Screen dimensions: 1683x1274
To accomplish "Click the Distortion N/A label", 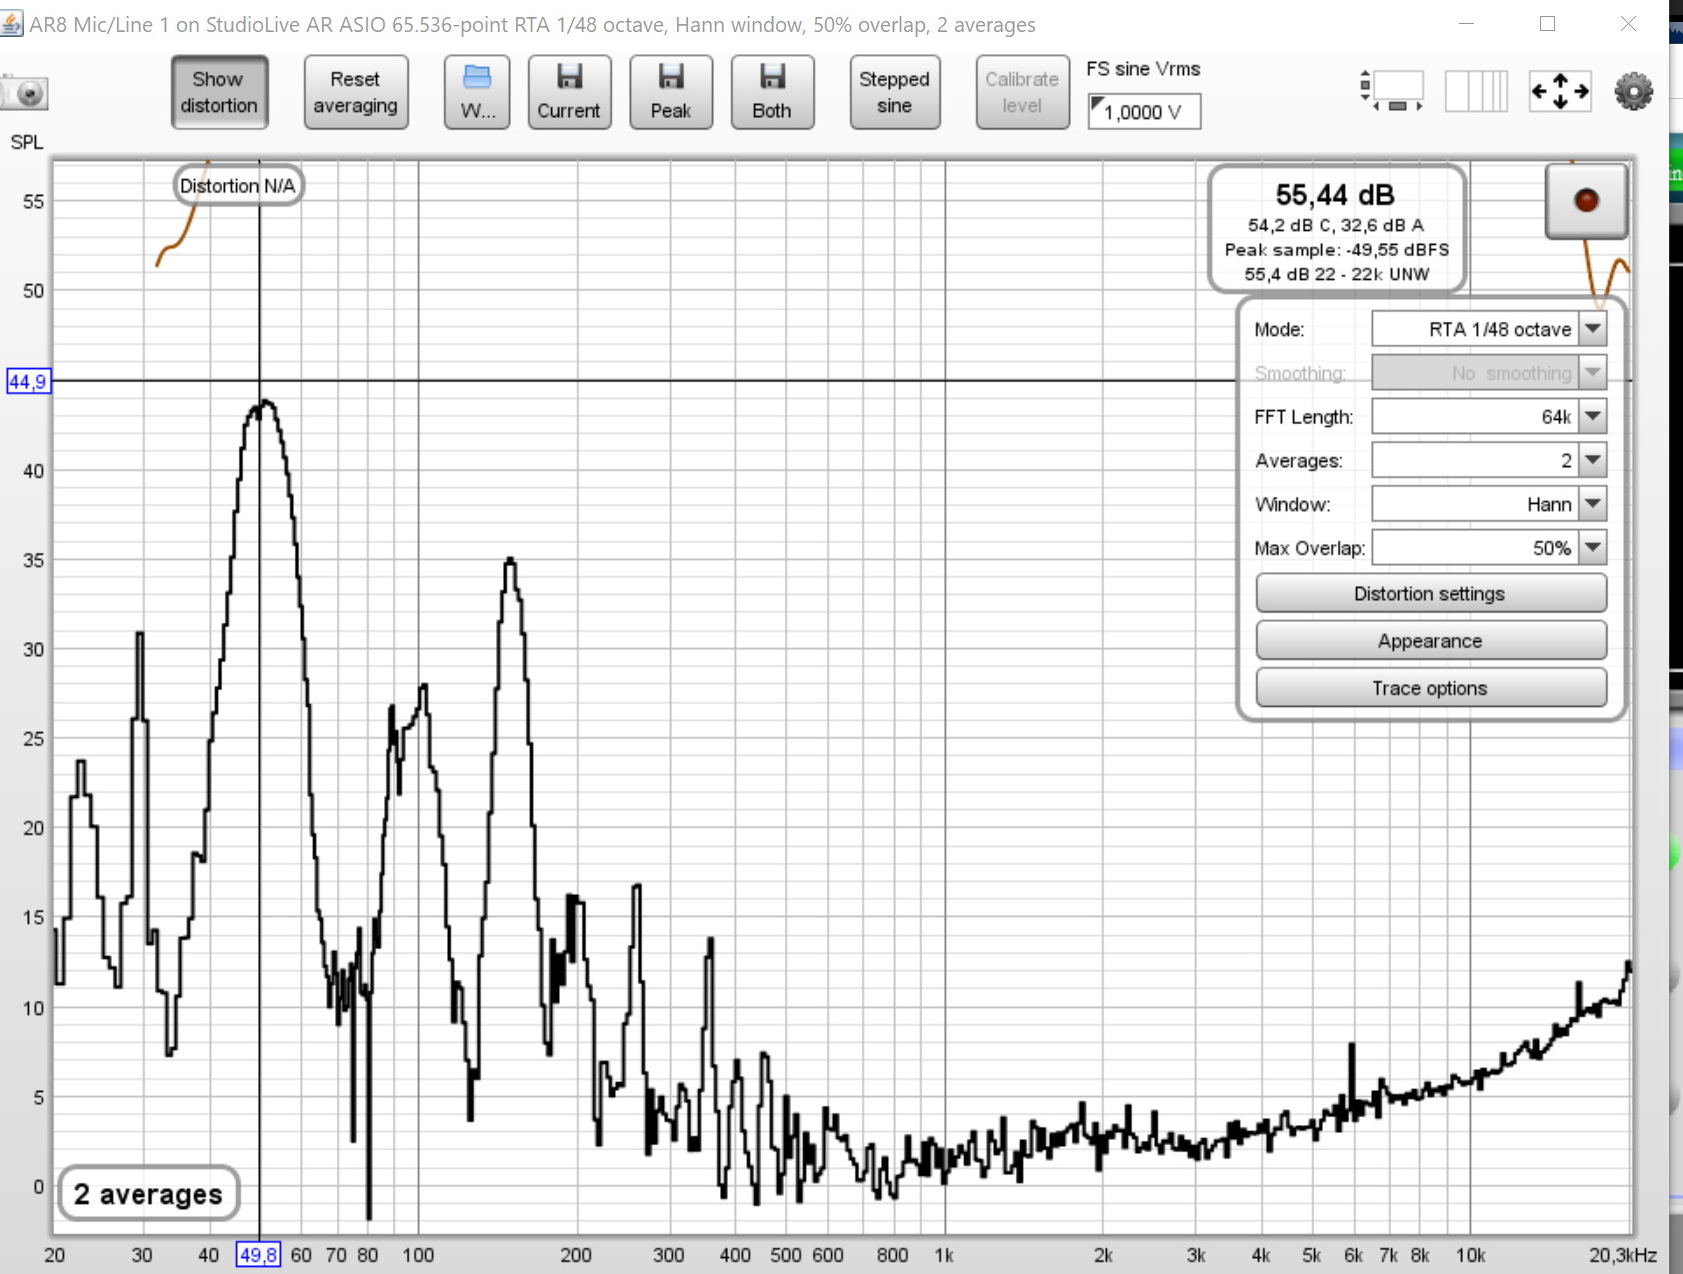I will (x=238, y=186).
